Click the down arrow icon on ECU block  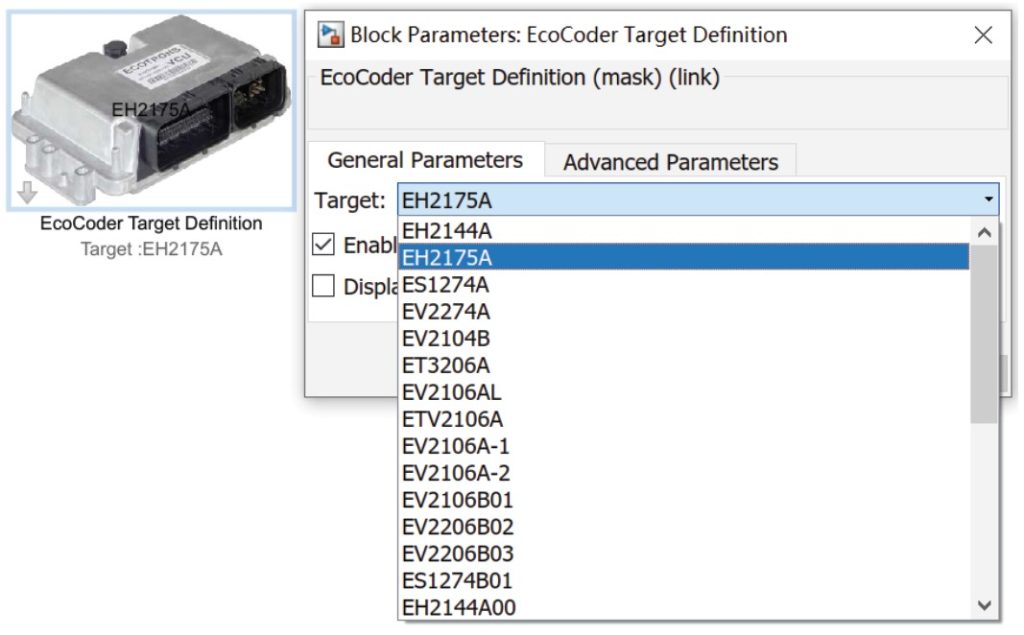27,192
